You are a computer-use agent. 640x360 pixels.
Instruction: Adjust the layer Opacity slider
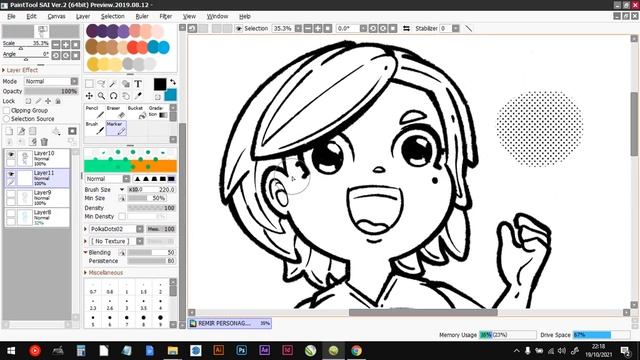tap(51, 91)
